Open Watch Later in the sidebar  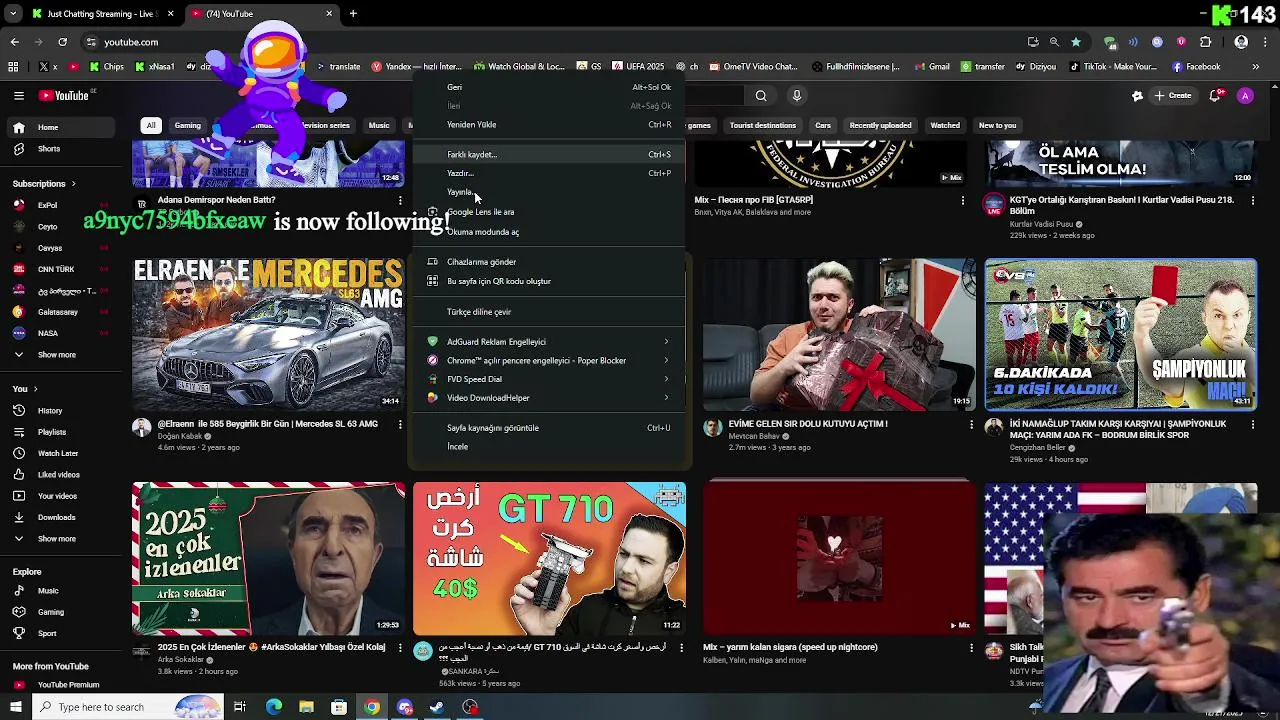click(x=64, y=453)
